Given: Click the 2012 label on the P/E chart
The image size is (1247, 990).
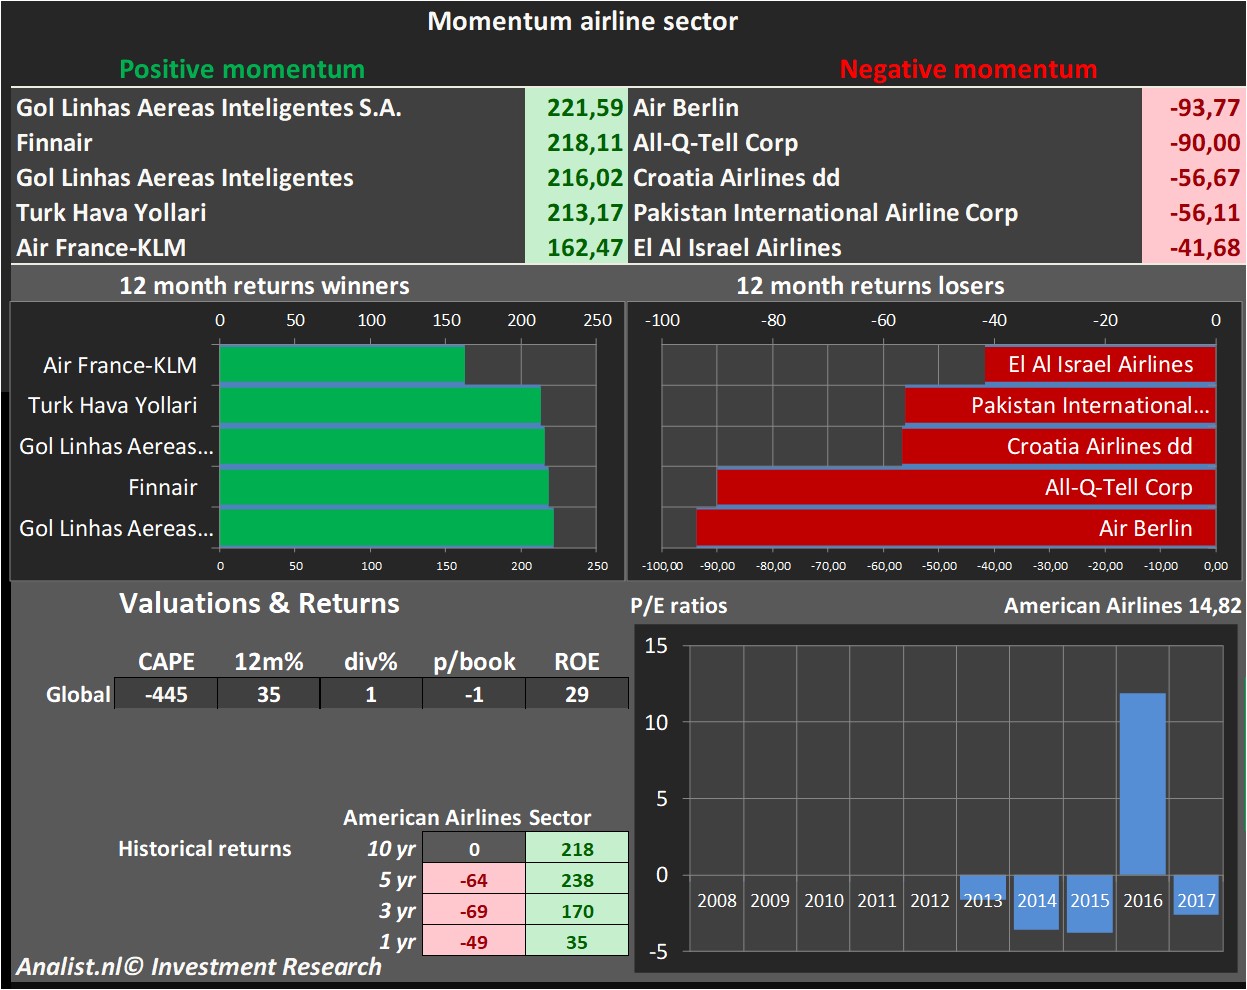Looking at the screenshot, I should pos(930,900).
